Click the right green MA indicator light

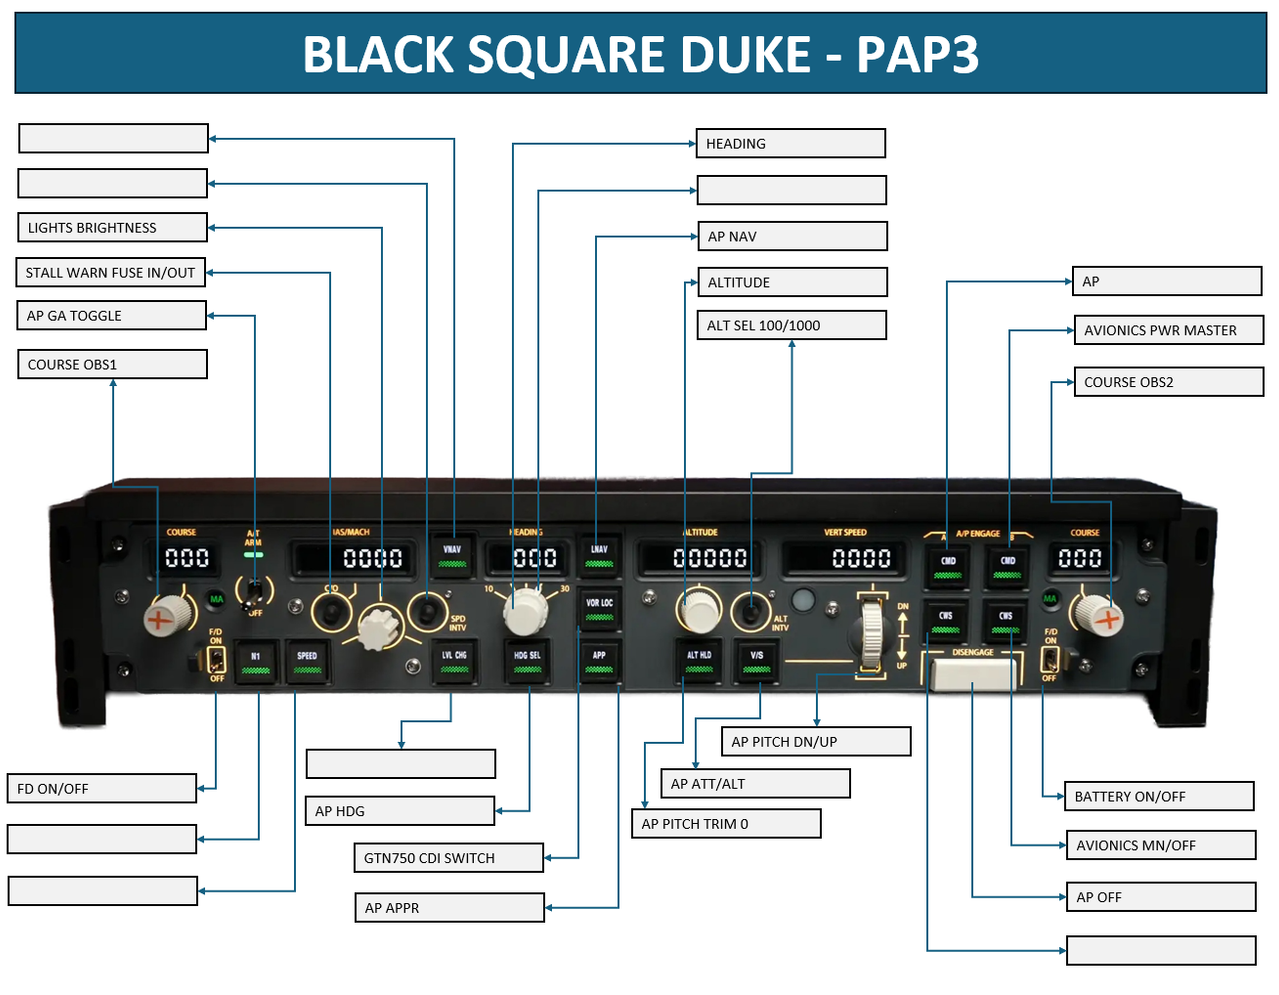[1049, 598]
